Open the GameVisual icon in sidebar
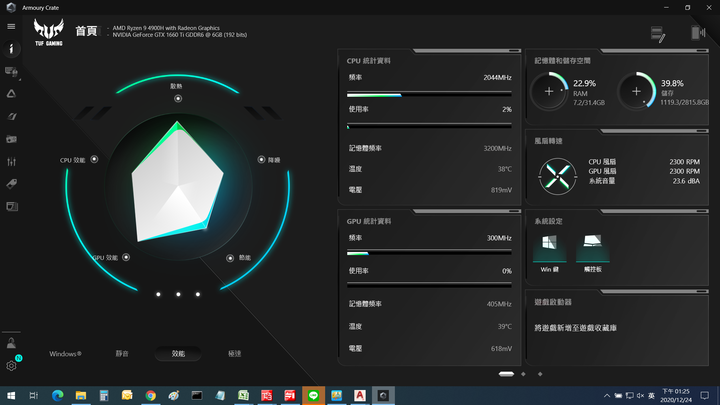The image size is (720, 405). (11, 116)
